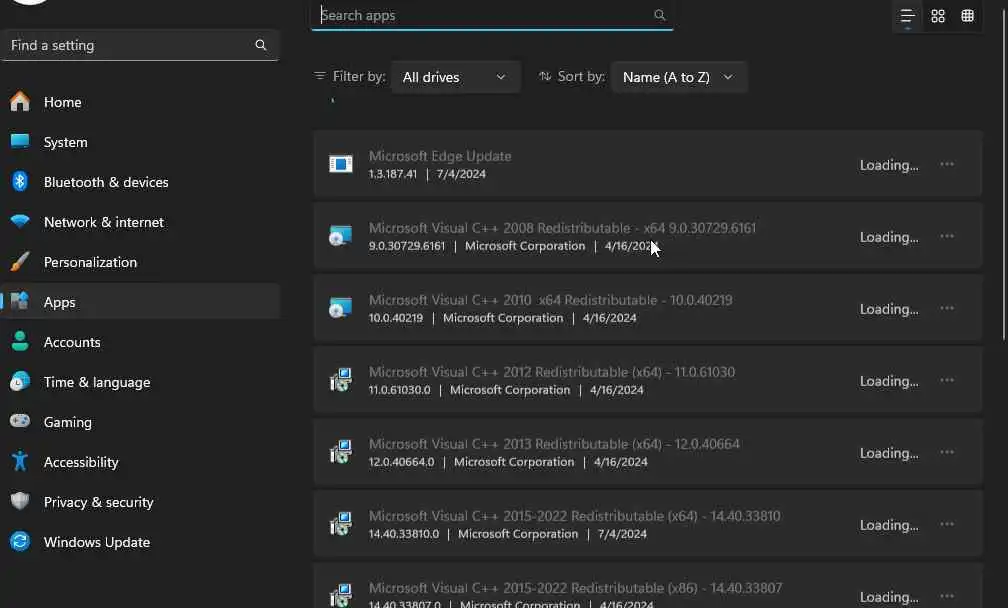Open more options for Microsoft Edge Update

click(x=947, y=165)
